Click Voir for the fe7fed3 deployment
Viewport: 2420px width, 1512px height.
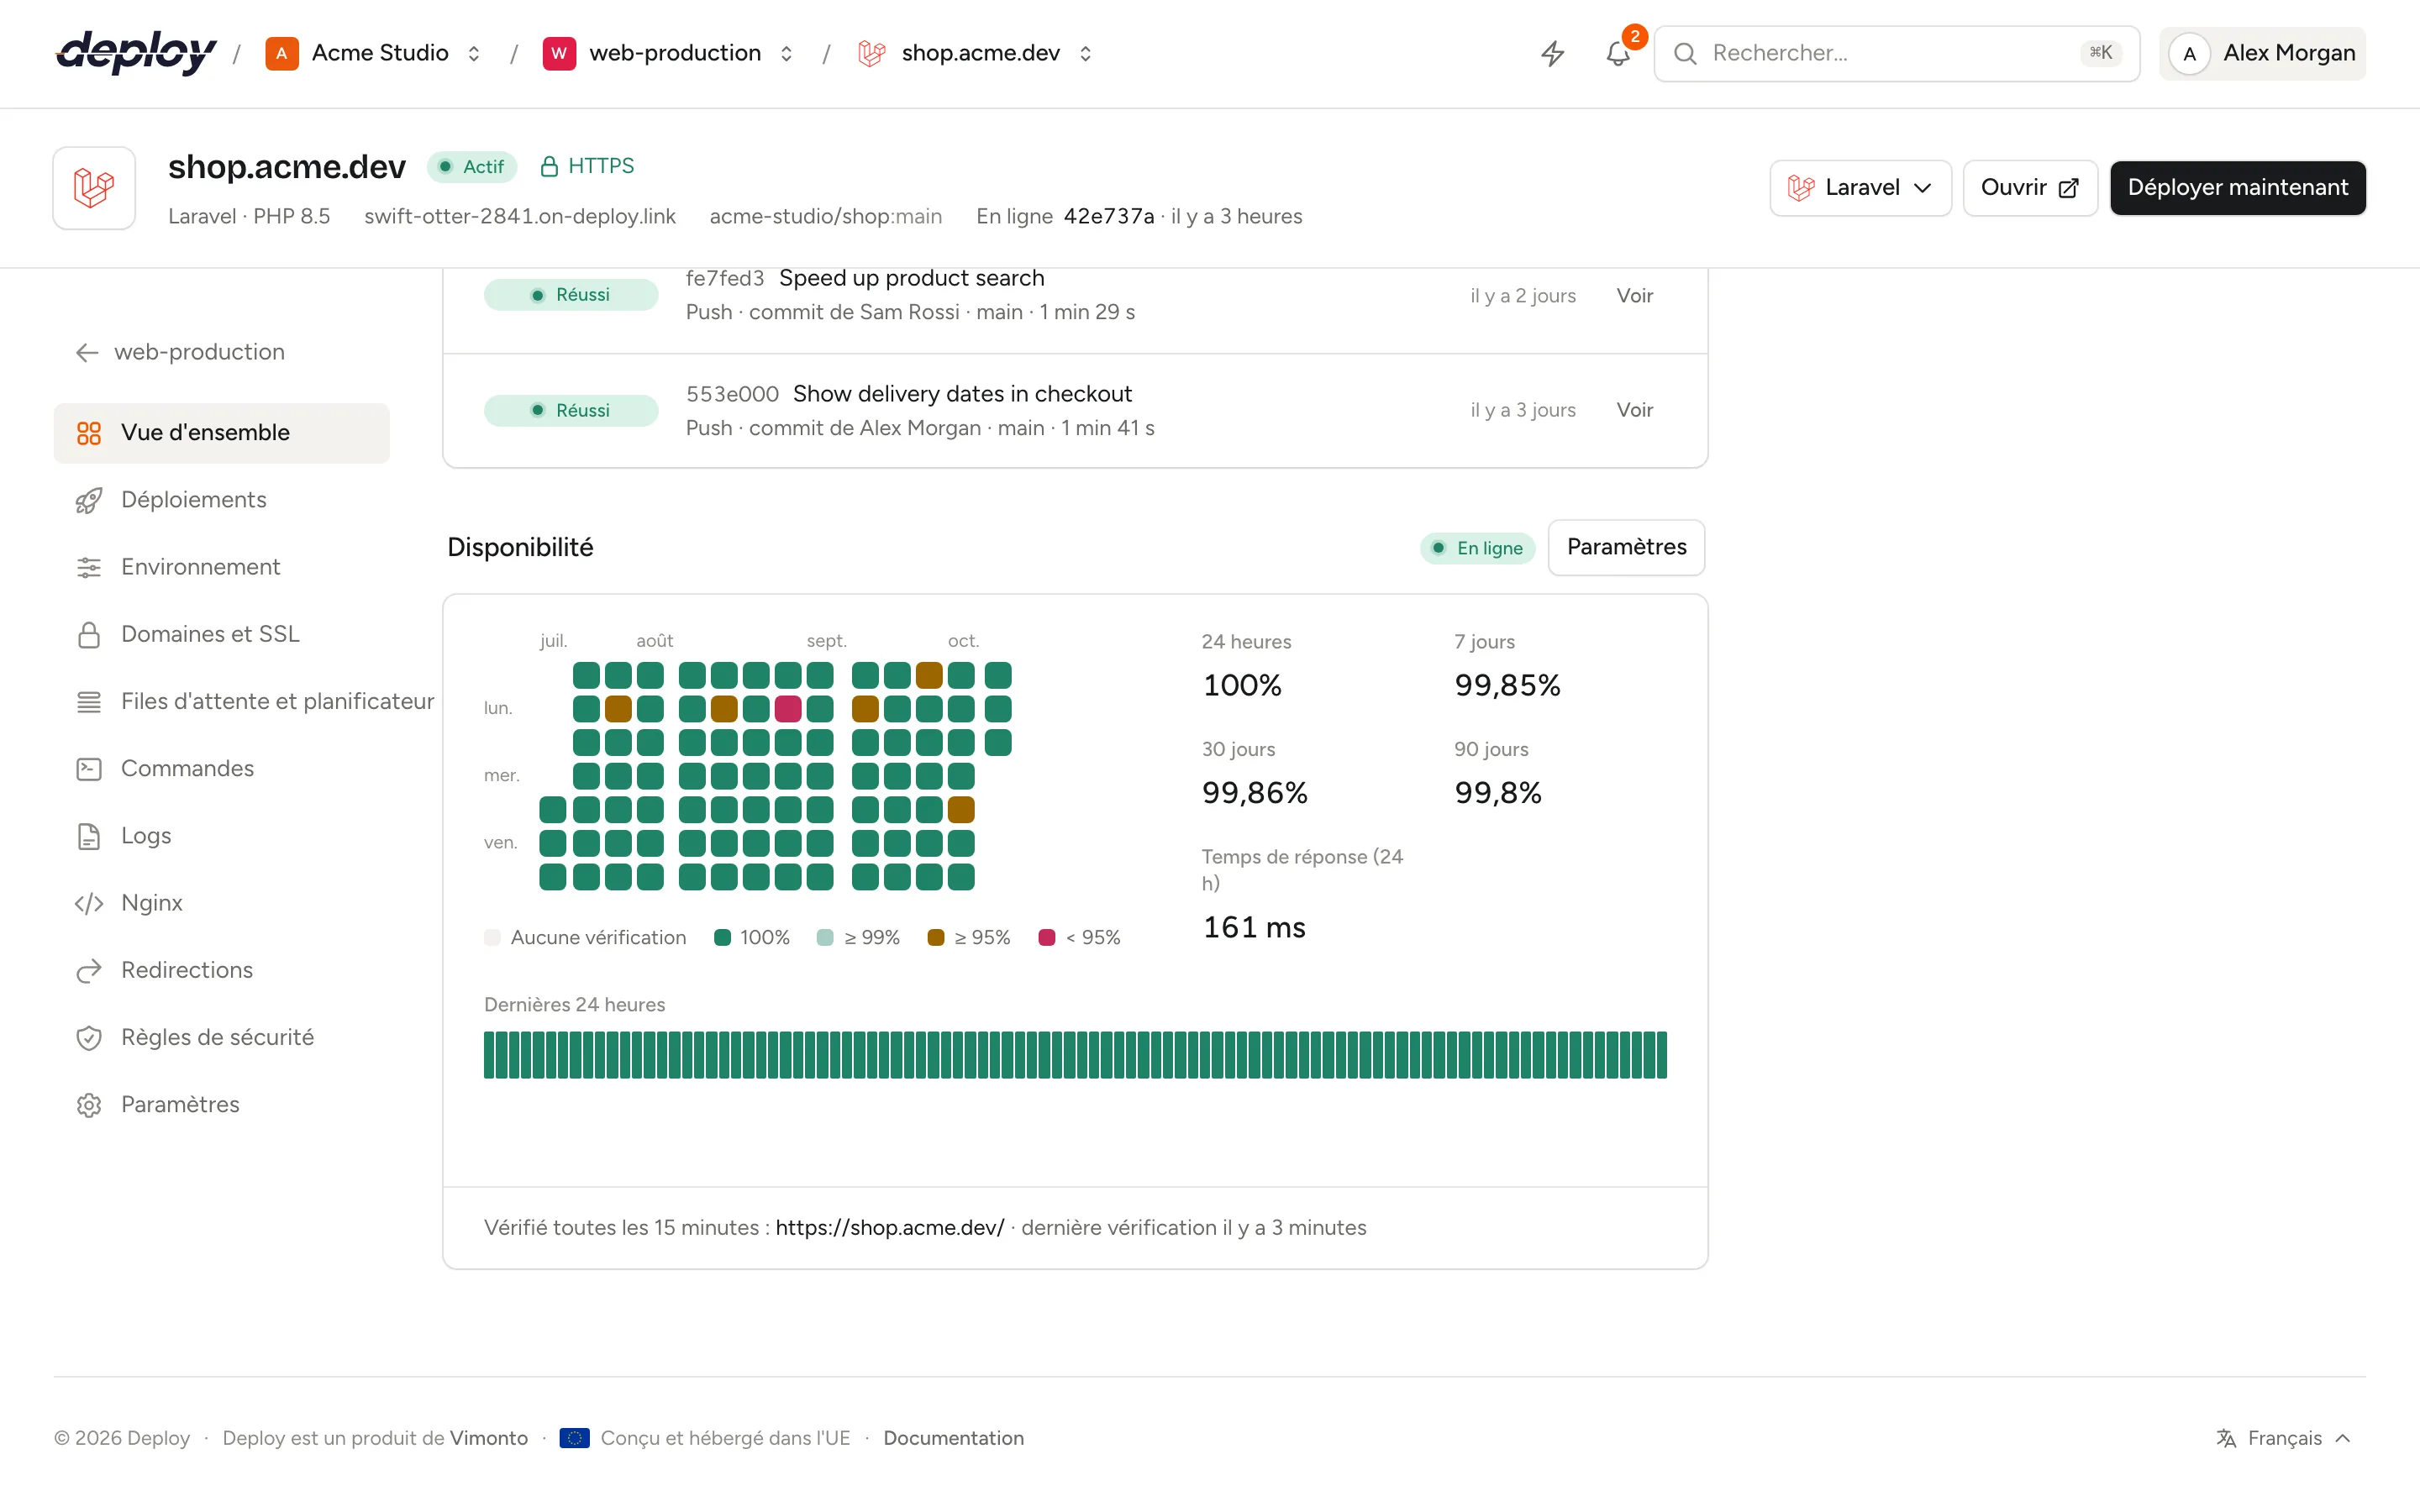click(x=1634, y=296)
